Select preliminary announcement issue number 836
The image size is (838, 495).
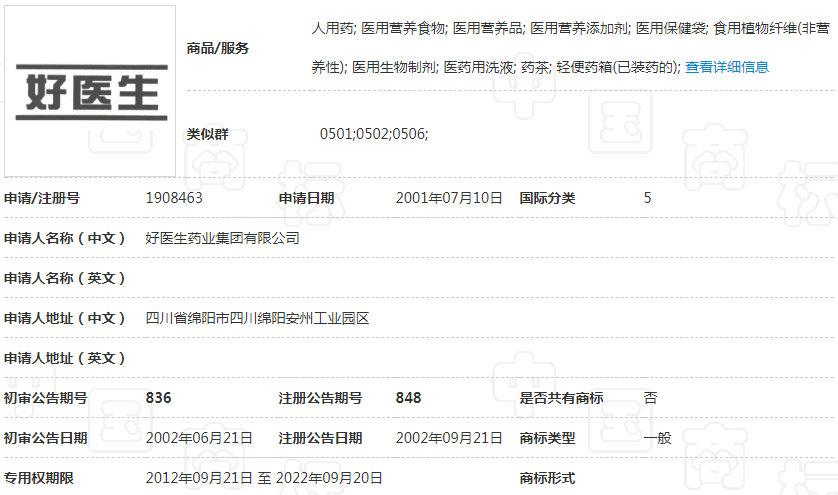point(159,398)
